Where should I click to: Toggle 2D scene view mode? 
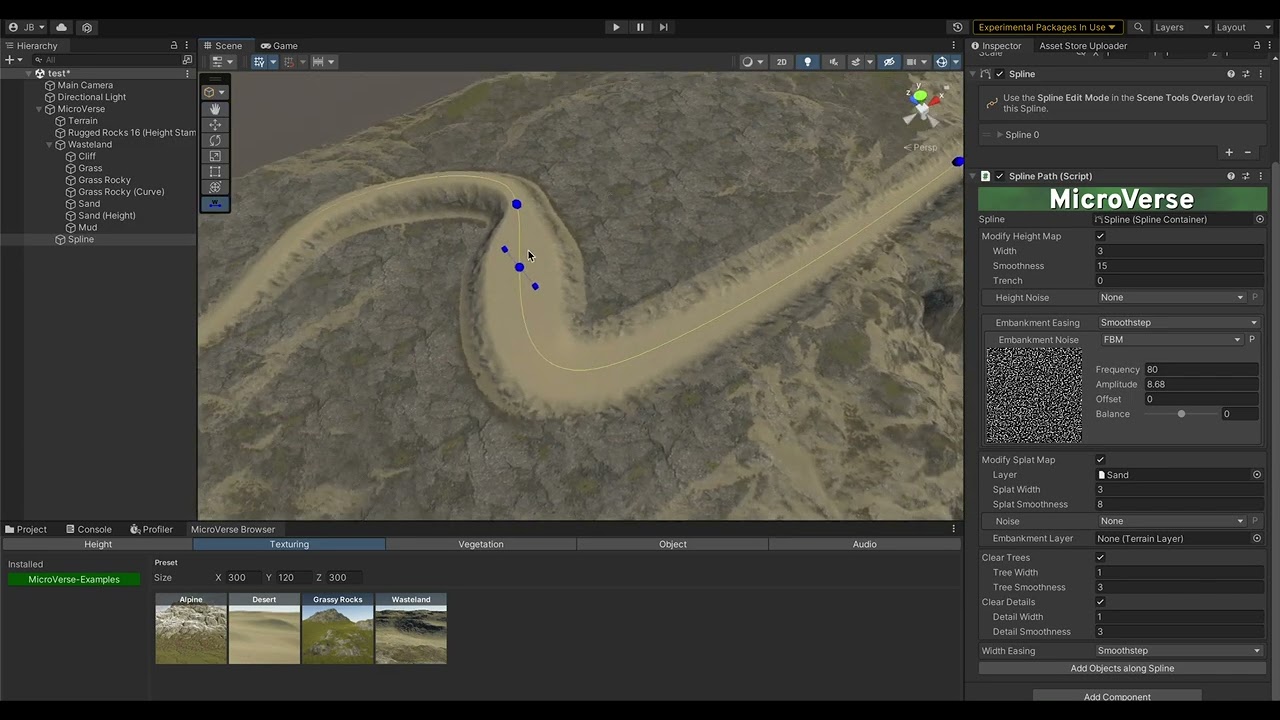pyautogui.click(x=782, y=62)
